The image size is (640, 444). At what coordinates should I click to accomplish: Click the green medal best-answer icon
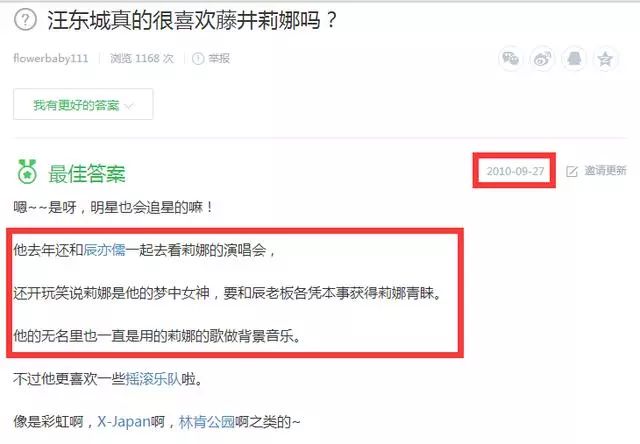27,171
